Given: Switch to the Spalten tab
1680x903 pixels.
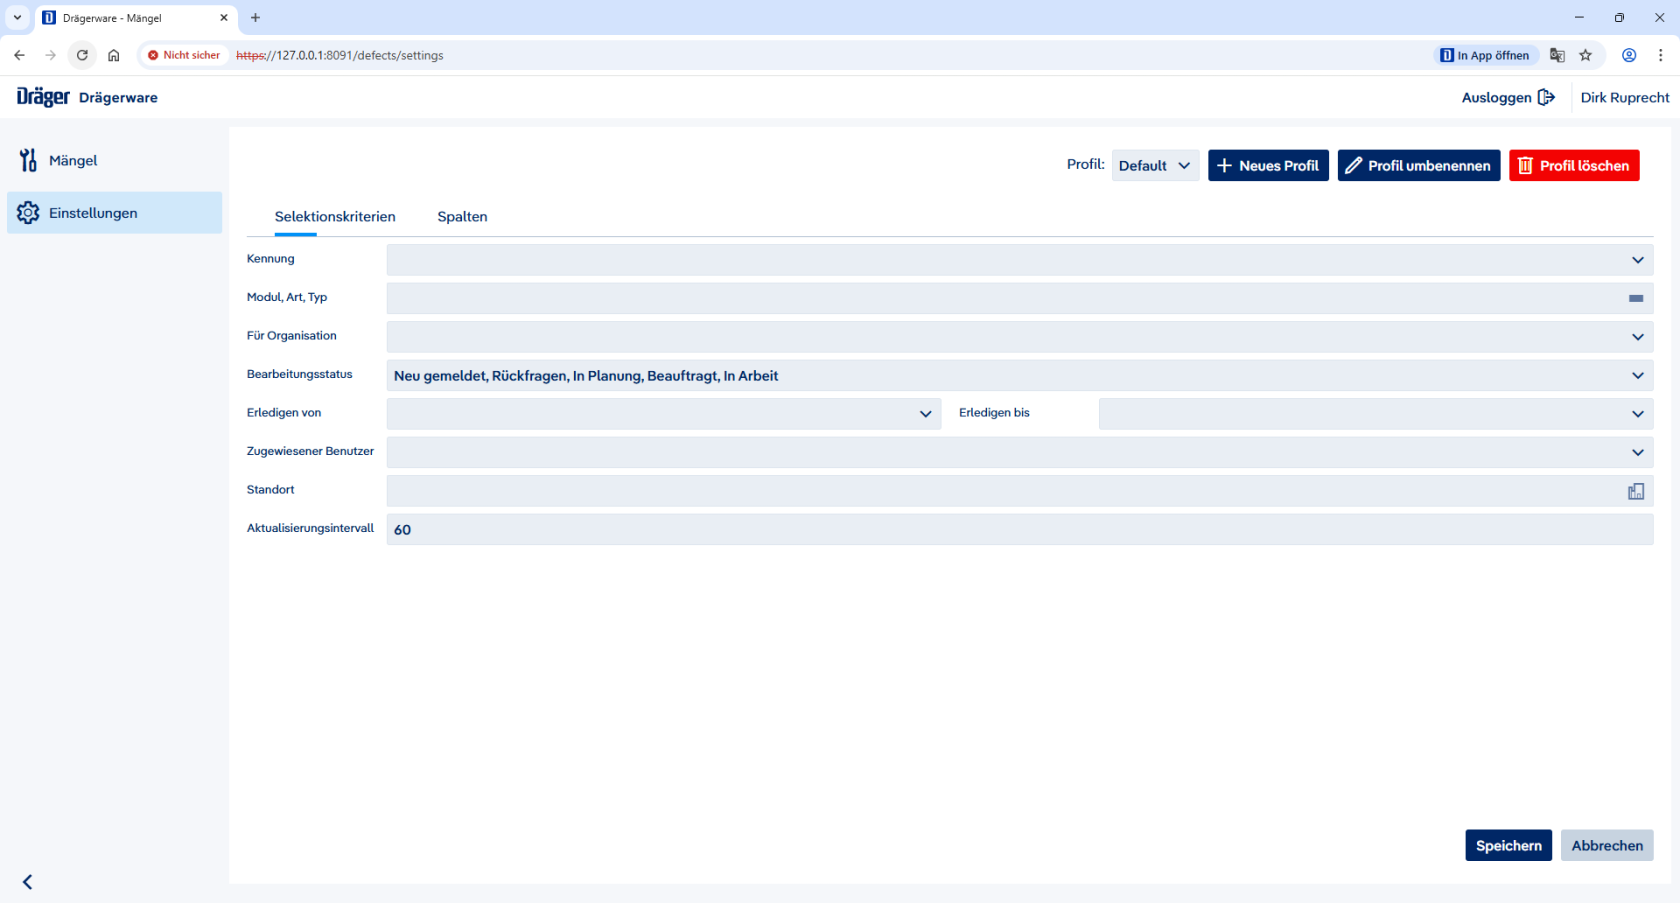Looking at the screenshot, I should point(462,217).
